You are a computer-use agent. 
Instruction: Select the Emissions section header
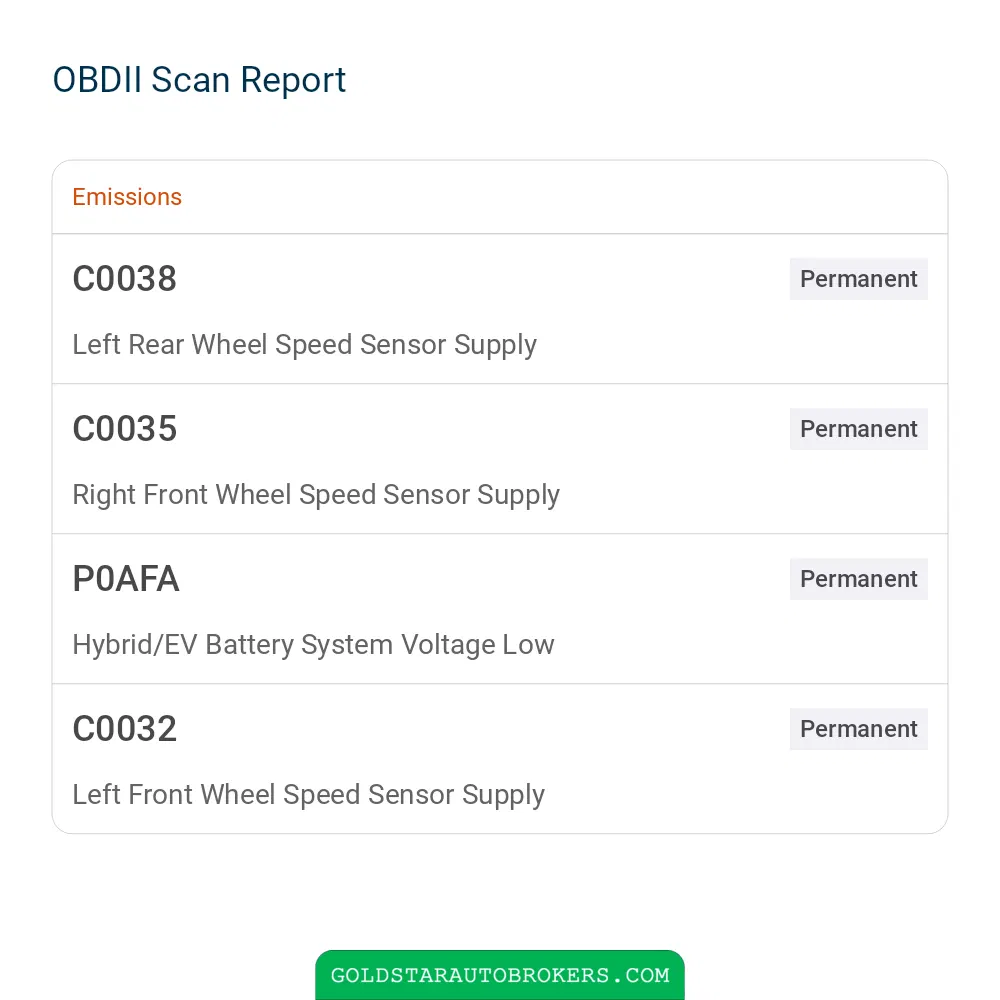pos(127,197)
